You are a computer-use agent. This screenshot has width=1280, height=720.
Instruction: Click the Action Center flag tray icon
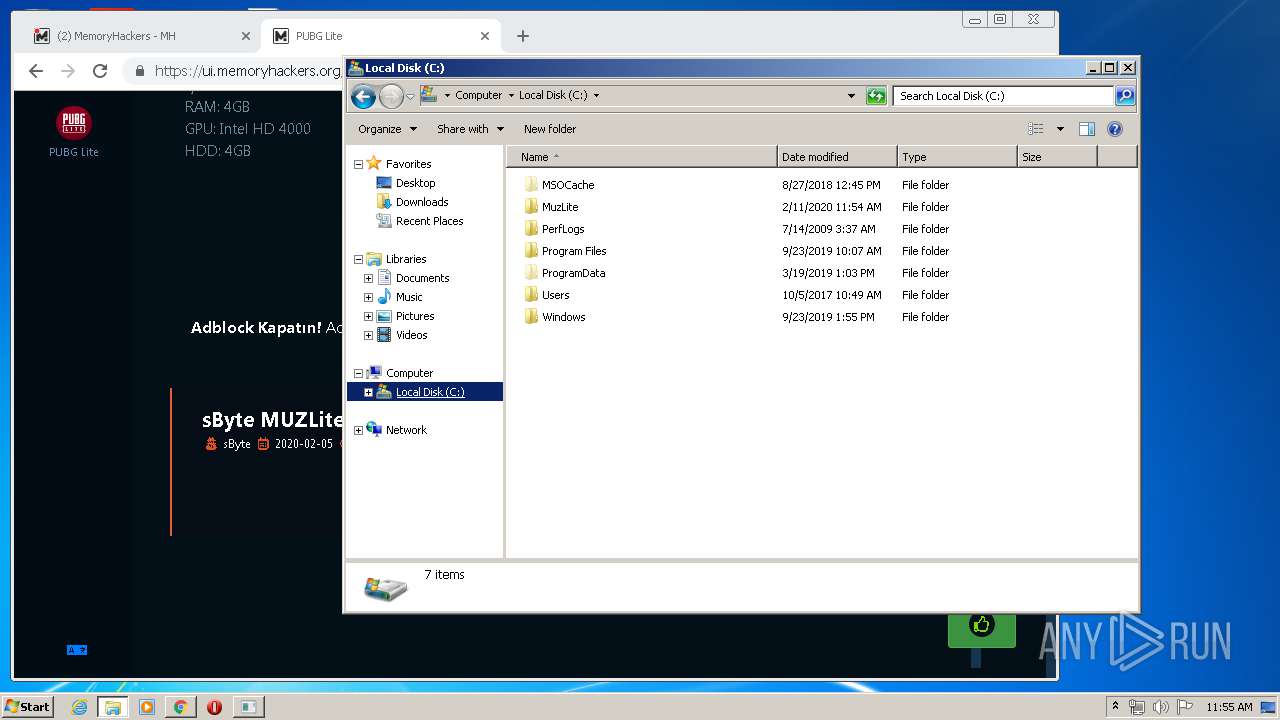[x=1184, y=707]
